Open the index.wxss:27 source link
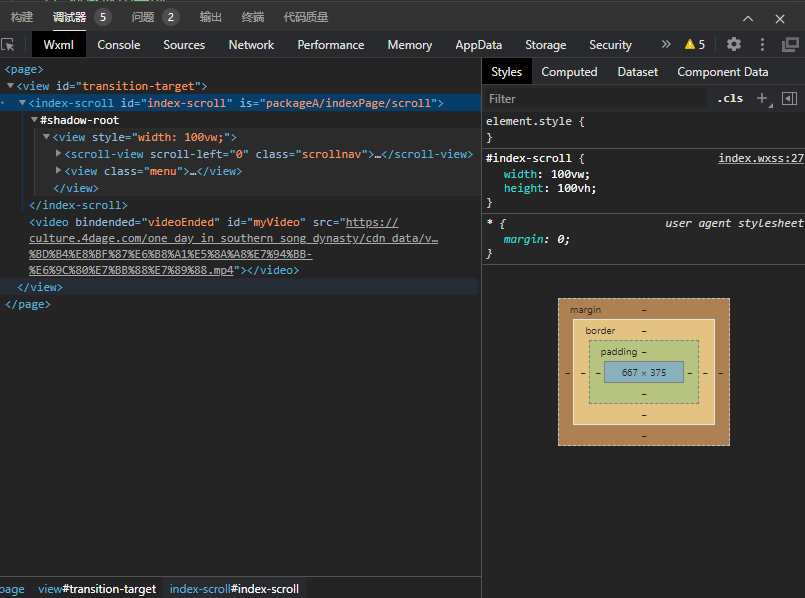 (760, 158)
